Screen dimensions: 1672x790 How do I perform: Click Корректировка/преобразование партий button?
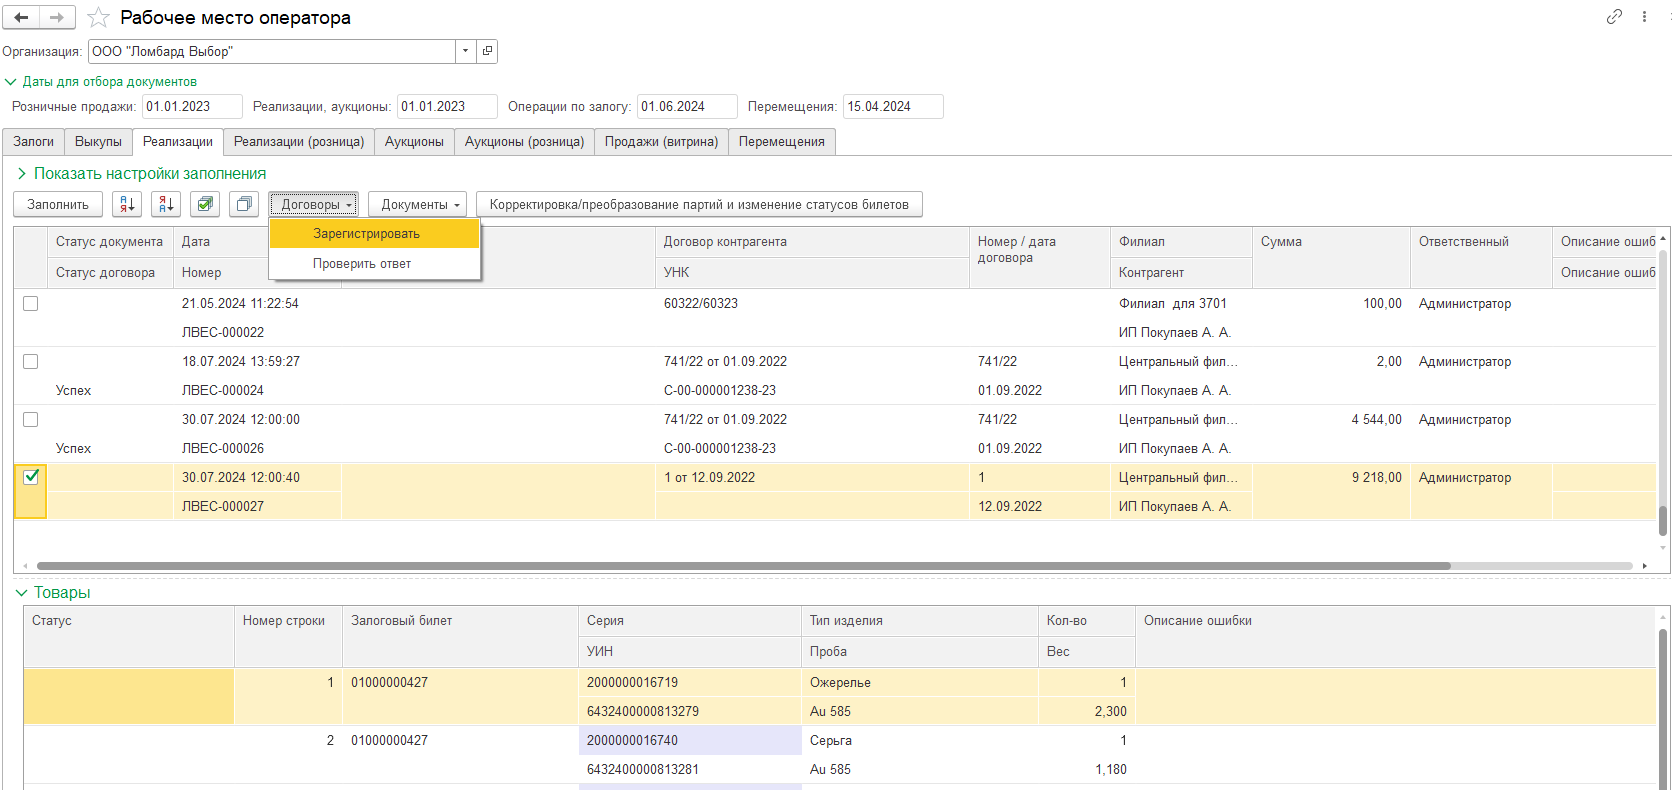pyautogui.click(x=699, y=204)
